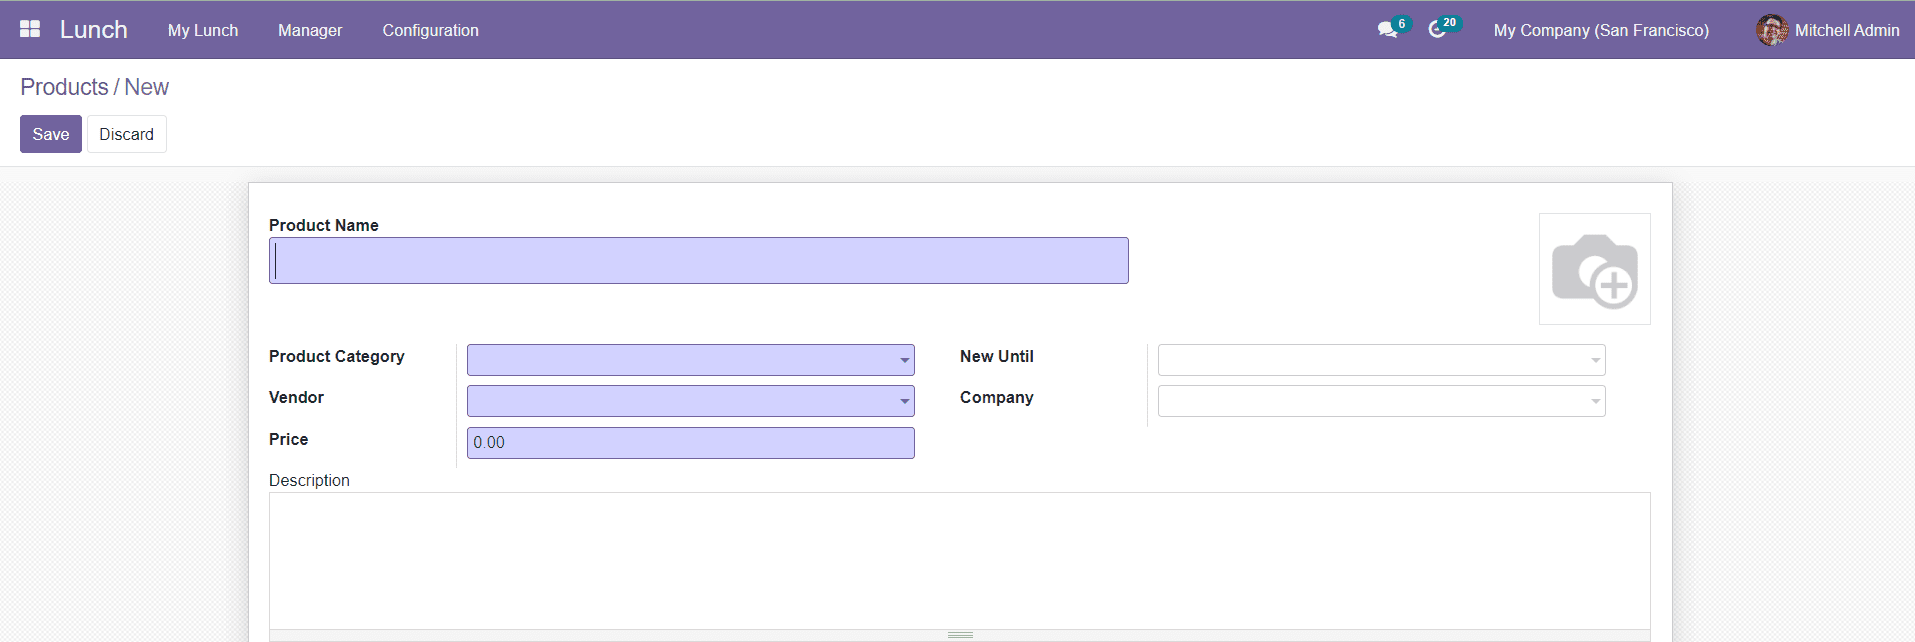
Task: Expand the Product Category dropdown
Action: pos(904,360)
